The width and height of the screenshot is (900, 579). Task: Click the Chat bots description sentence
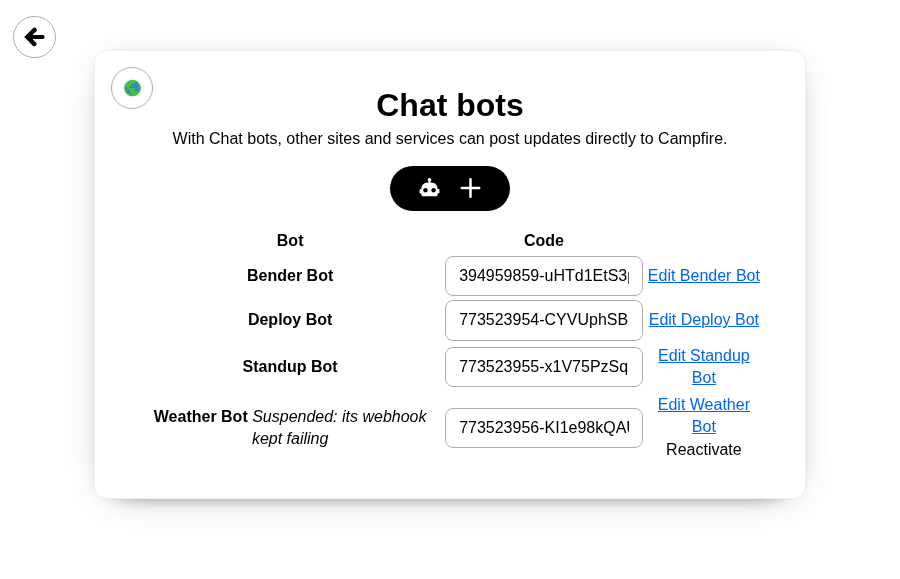tap(449, 139)
